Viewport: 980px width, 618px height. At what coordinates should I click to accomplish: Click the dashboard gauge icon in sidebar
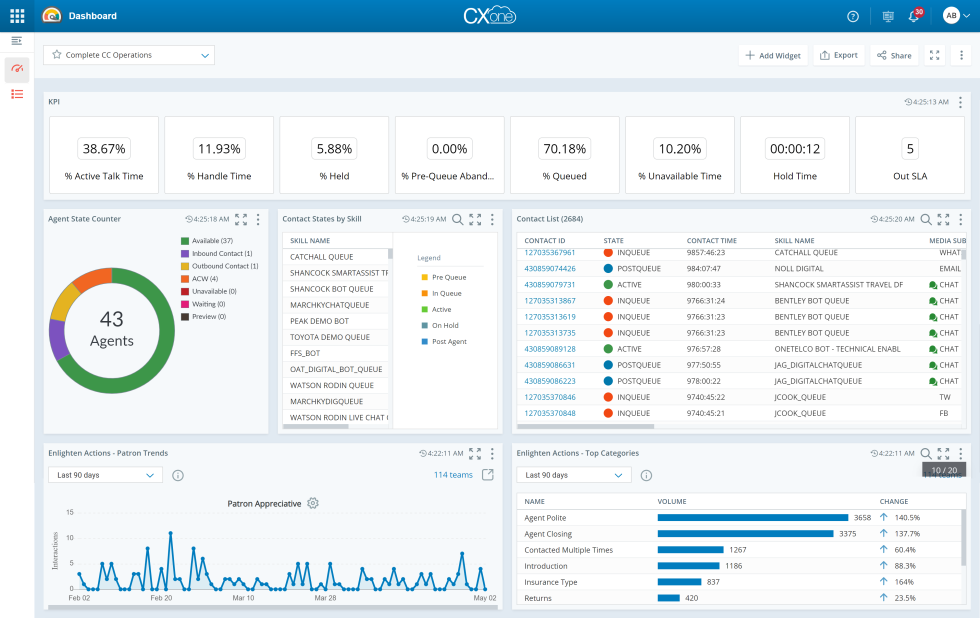(x=17, y=68)
